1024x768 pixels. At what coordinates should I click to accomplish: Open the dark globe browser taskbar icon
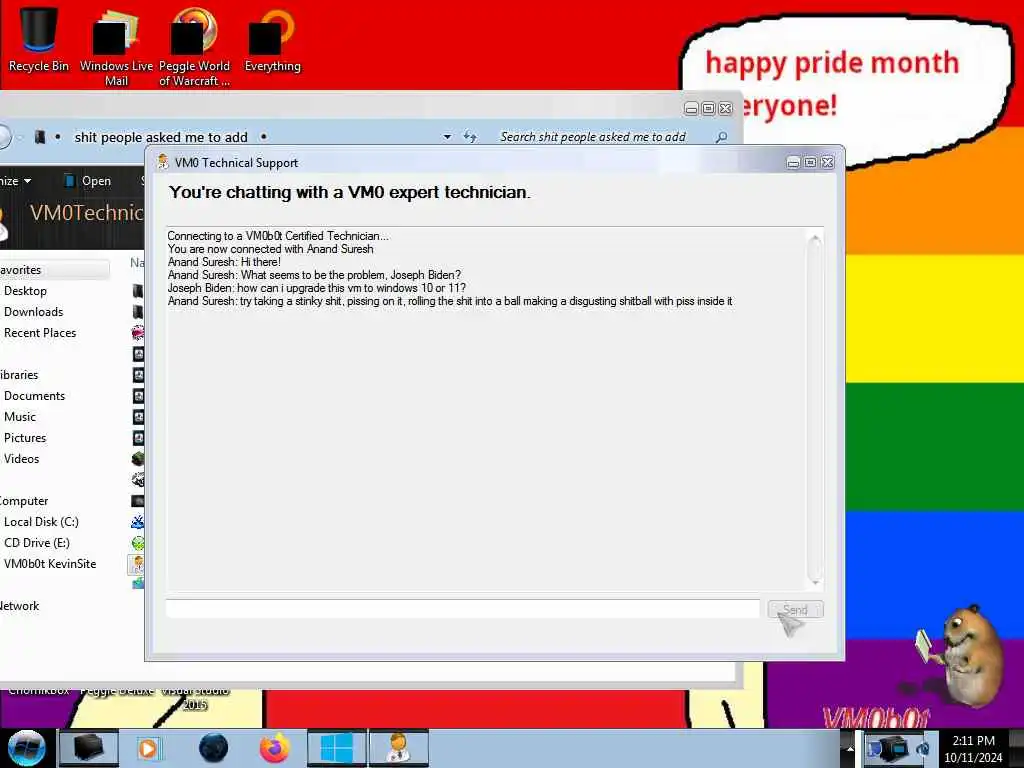(x=214, y=748)
